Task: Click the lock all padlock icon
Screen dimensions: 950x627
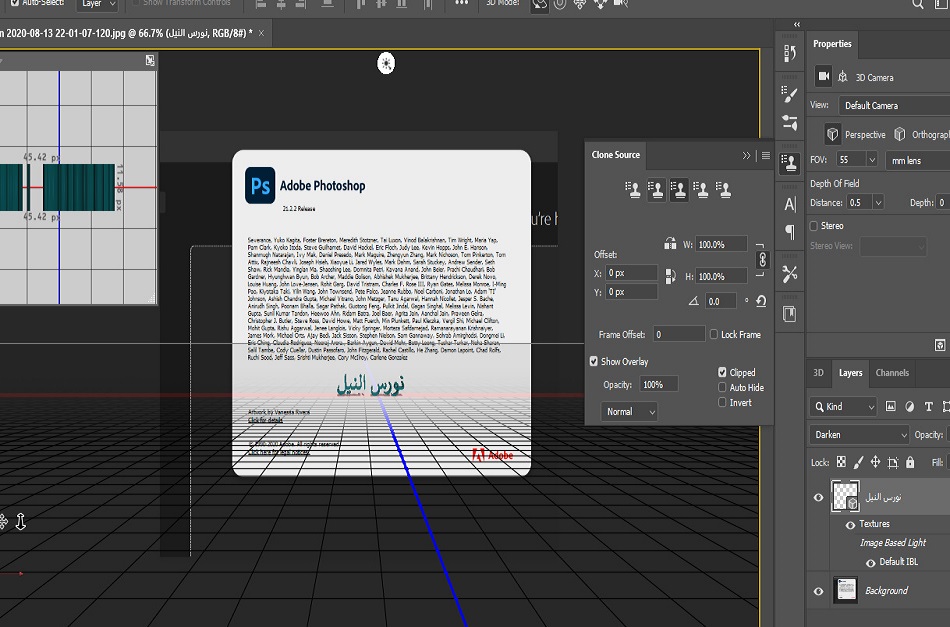Action: 910,462
